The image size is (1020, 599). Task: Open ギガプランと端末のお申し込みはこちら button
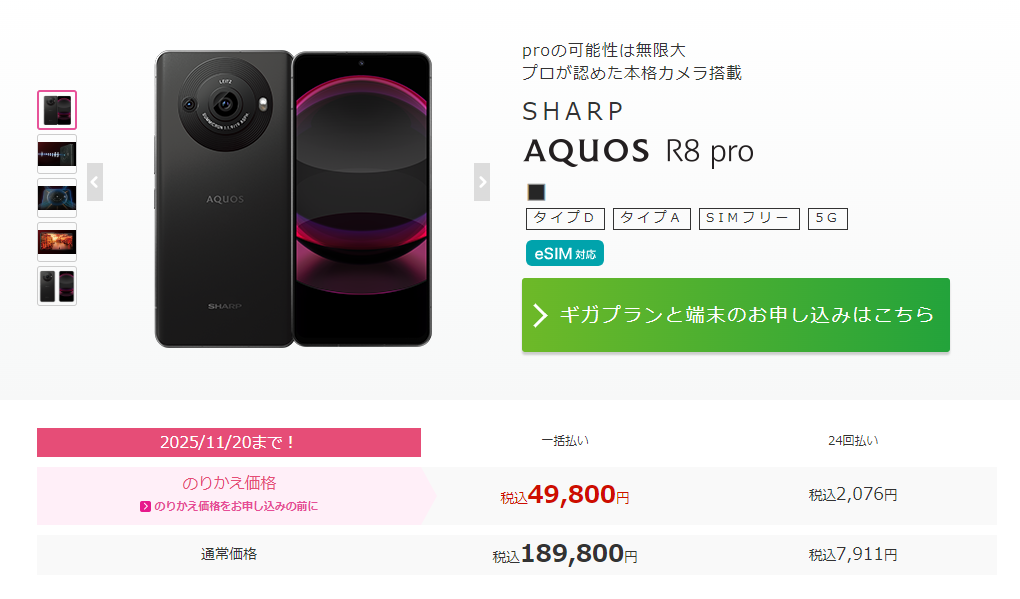pos(736,315)
